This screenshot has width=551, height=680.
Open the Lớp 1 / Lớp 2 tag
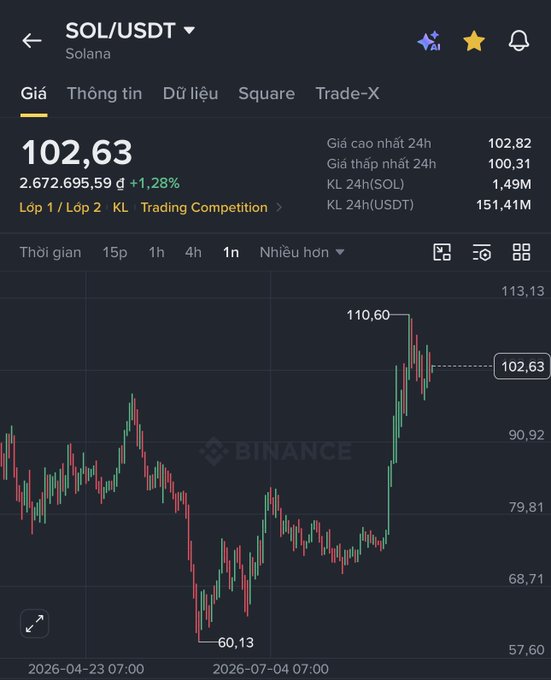[x=60, y=207]
